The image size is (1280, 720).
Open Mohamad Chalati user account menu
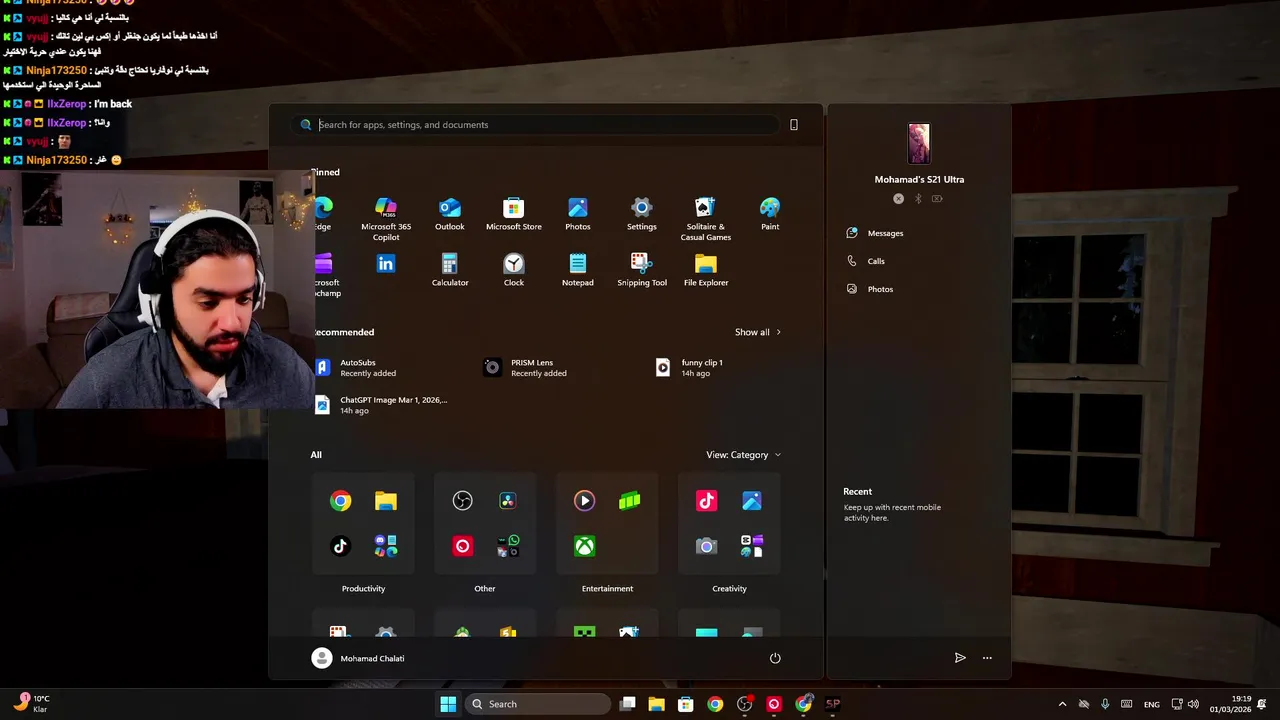click(358, 658)
